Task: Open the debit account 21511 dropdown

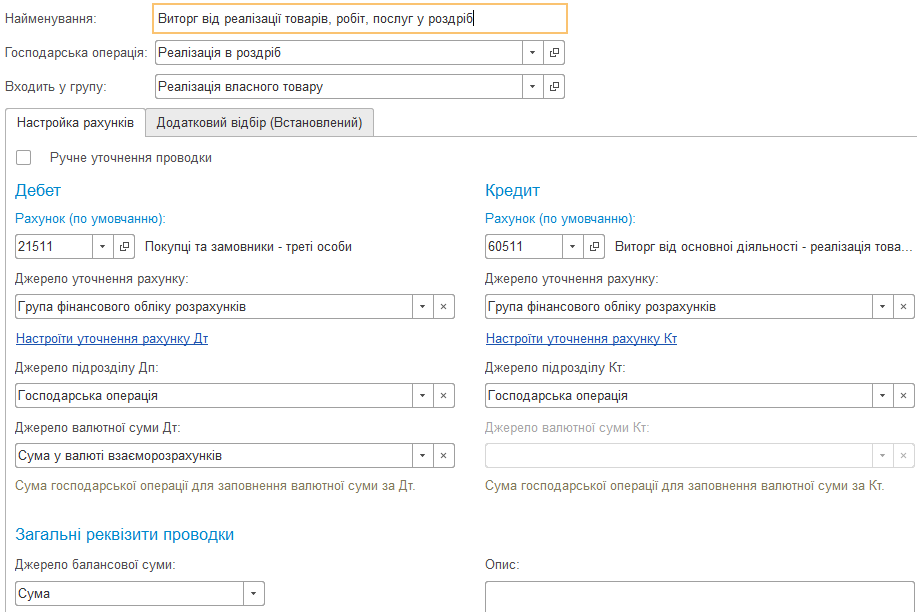Action: click(104, 246)
